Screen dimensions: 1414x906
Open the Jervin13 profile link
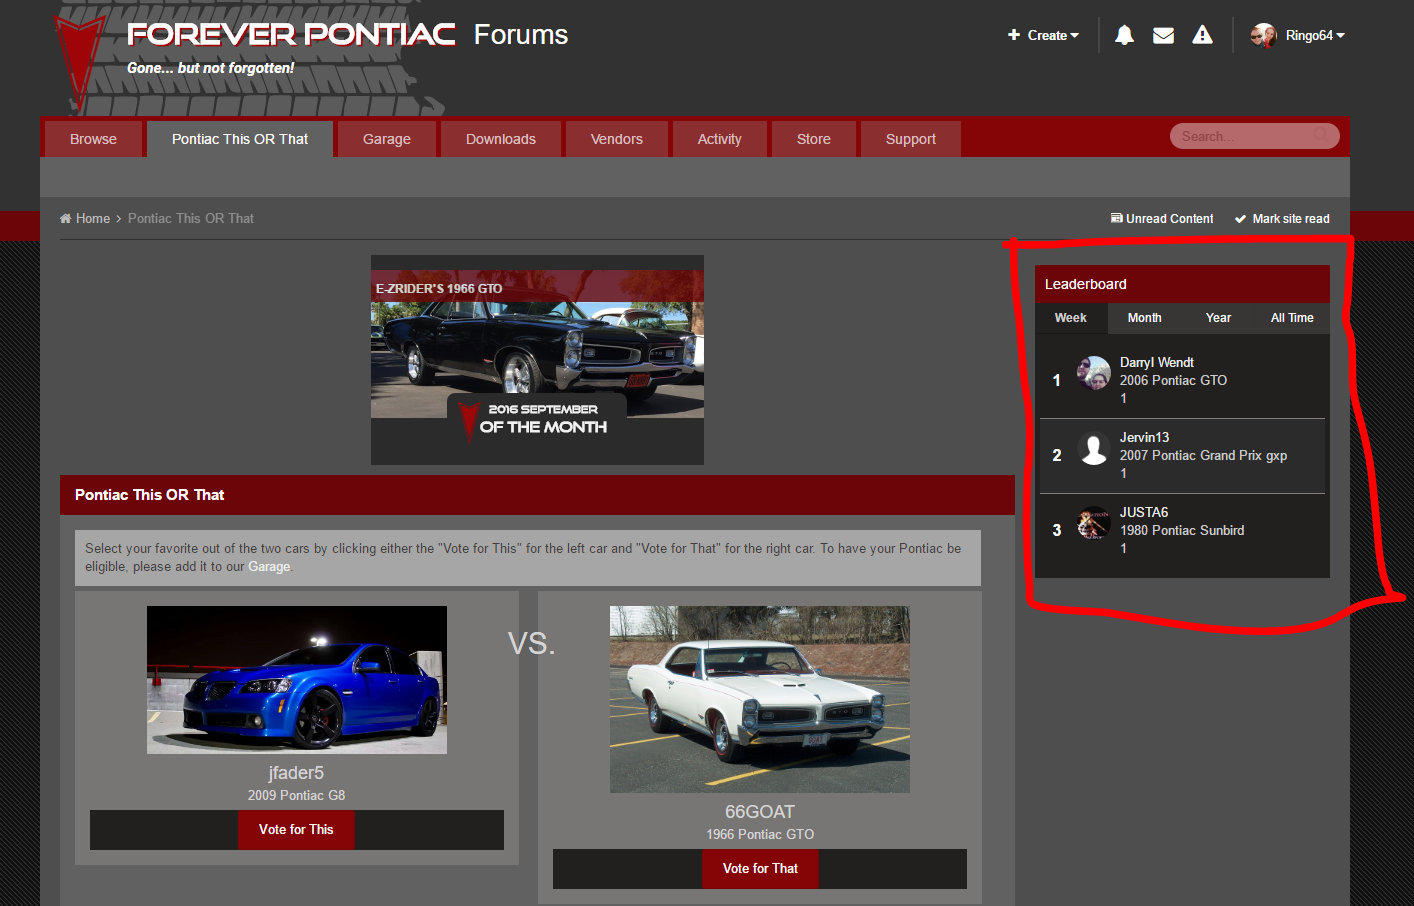point(1144,437)
